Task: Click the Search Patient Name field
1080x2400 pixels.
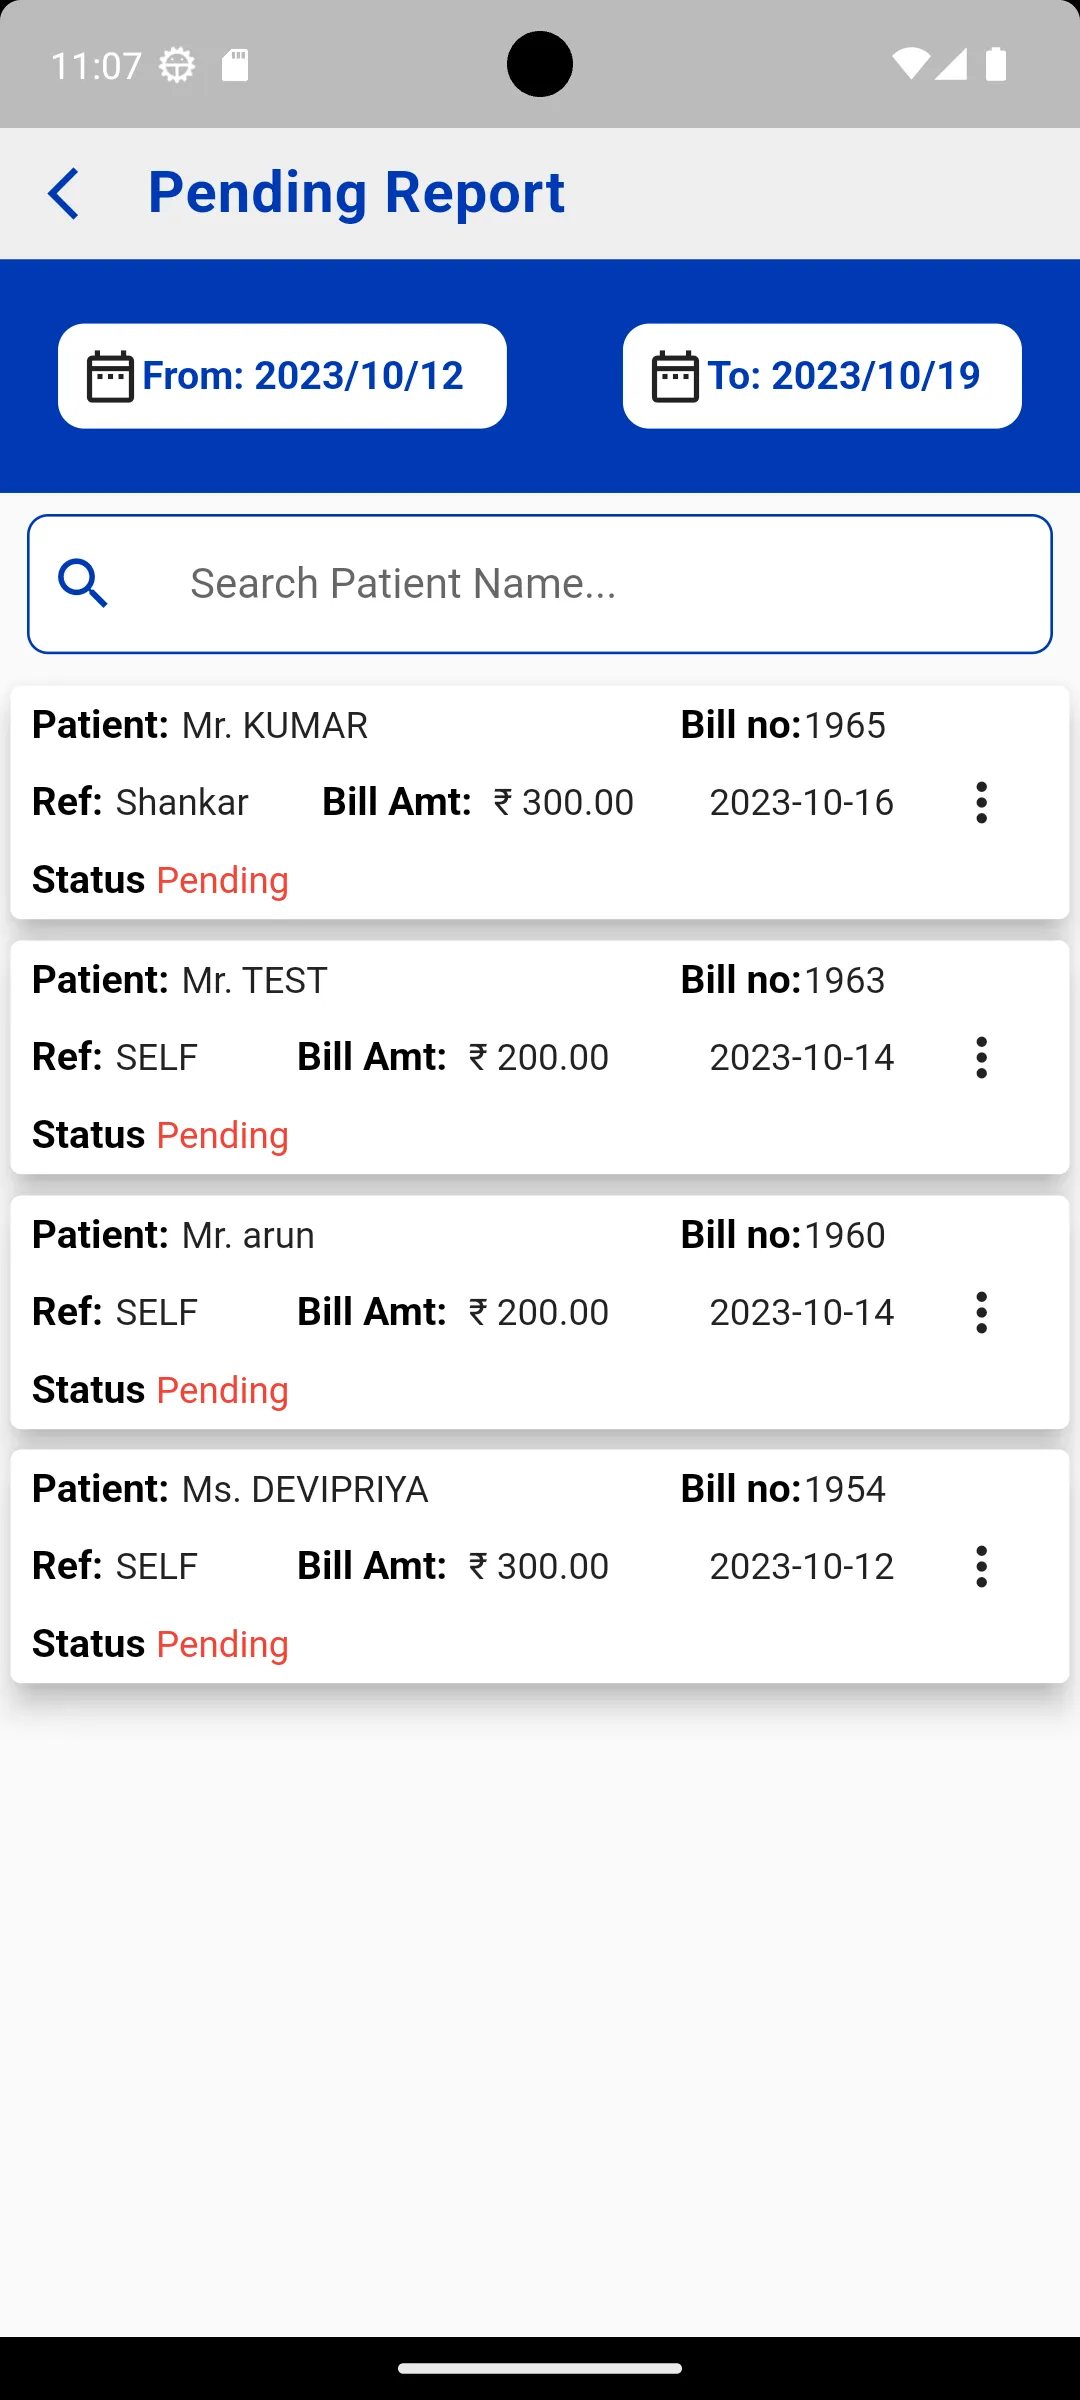Action: click(x=600, y=583)
